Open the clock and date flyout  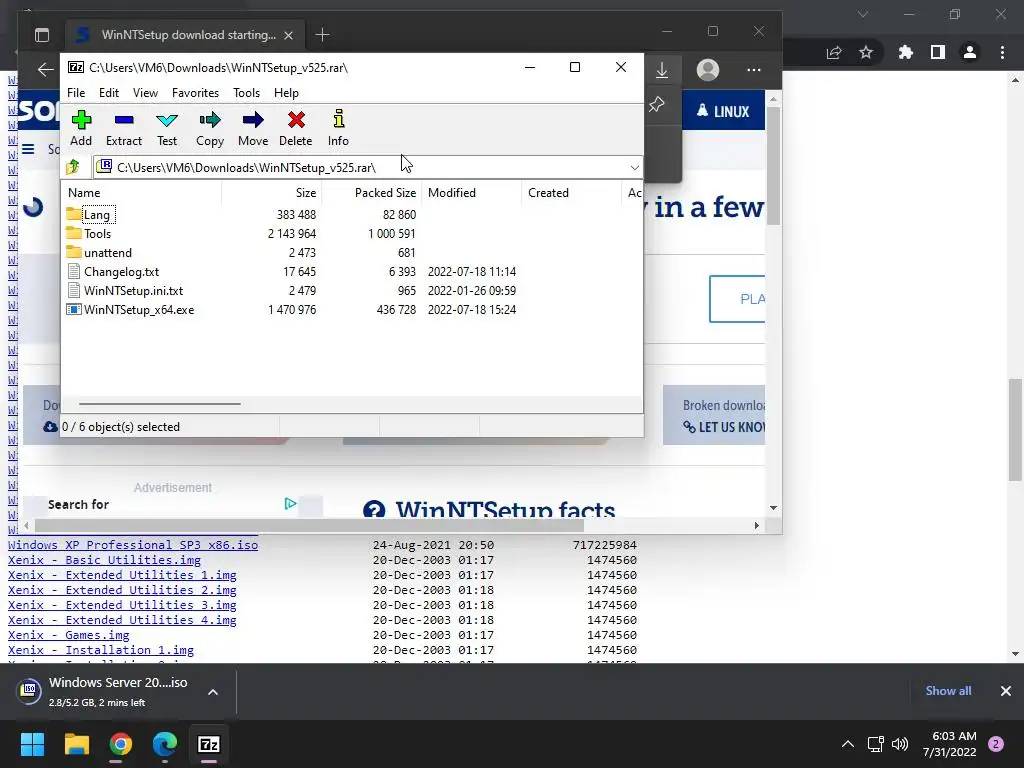pyautogui.click(x=950, y=744)
